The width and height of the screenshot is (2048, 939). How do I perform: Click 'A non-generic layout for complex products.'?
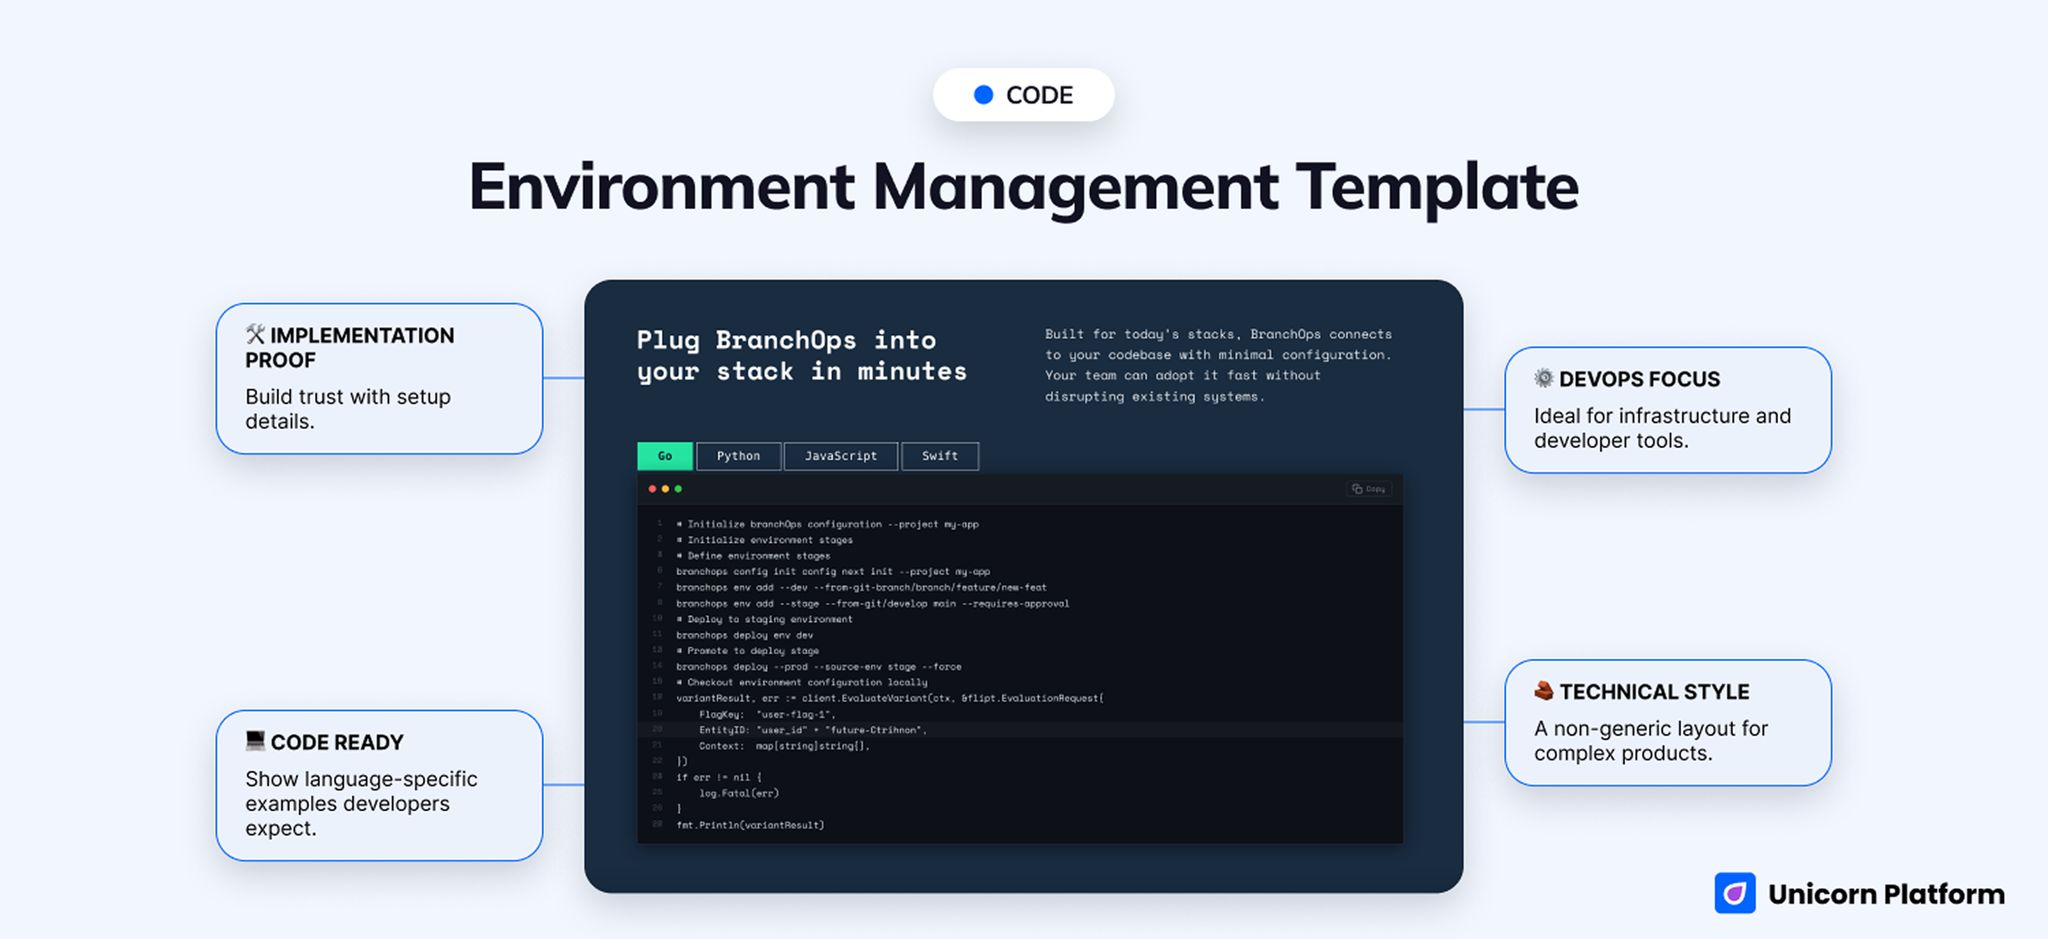(1651, 741)
